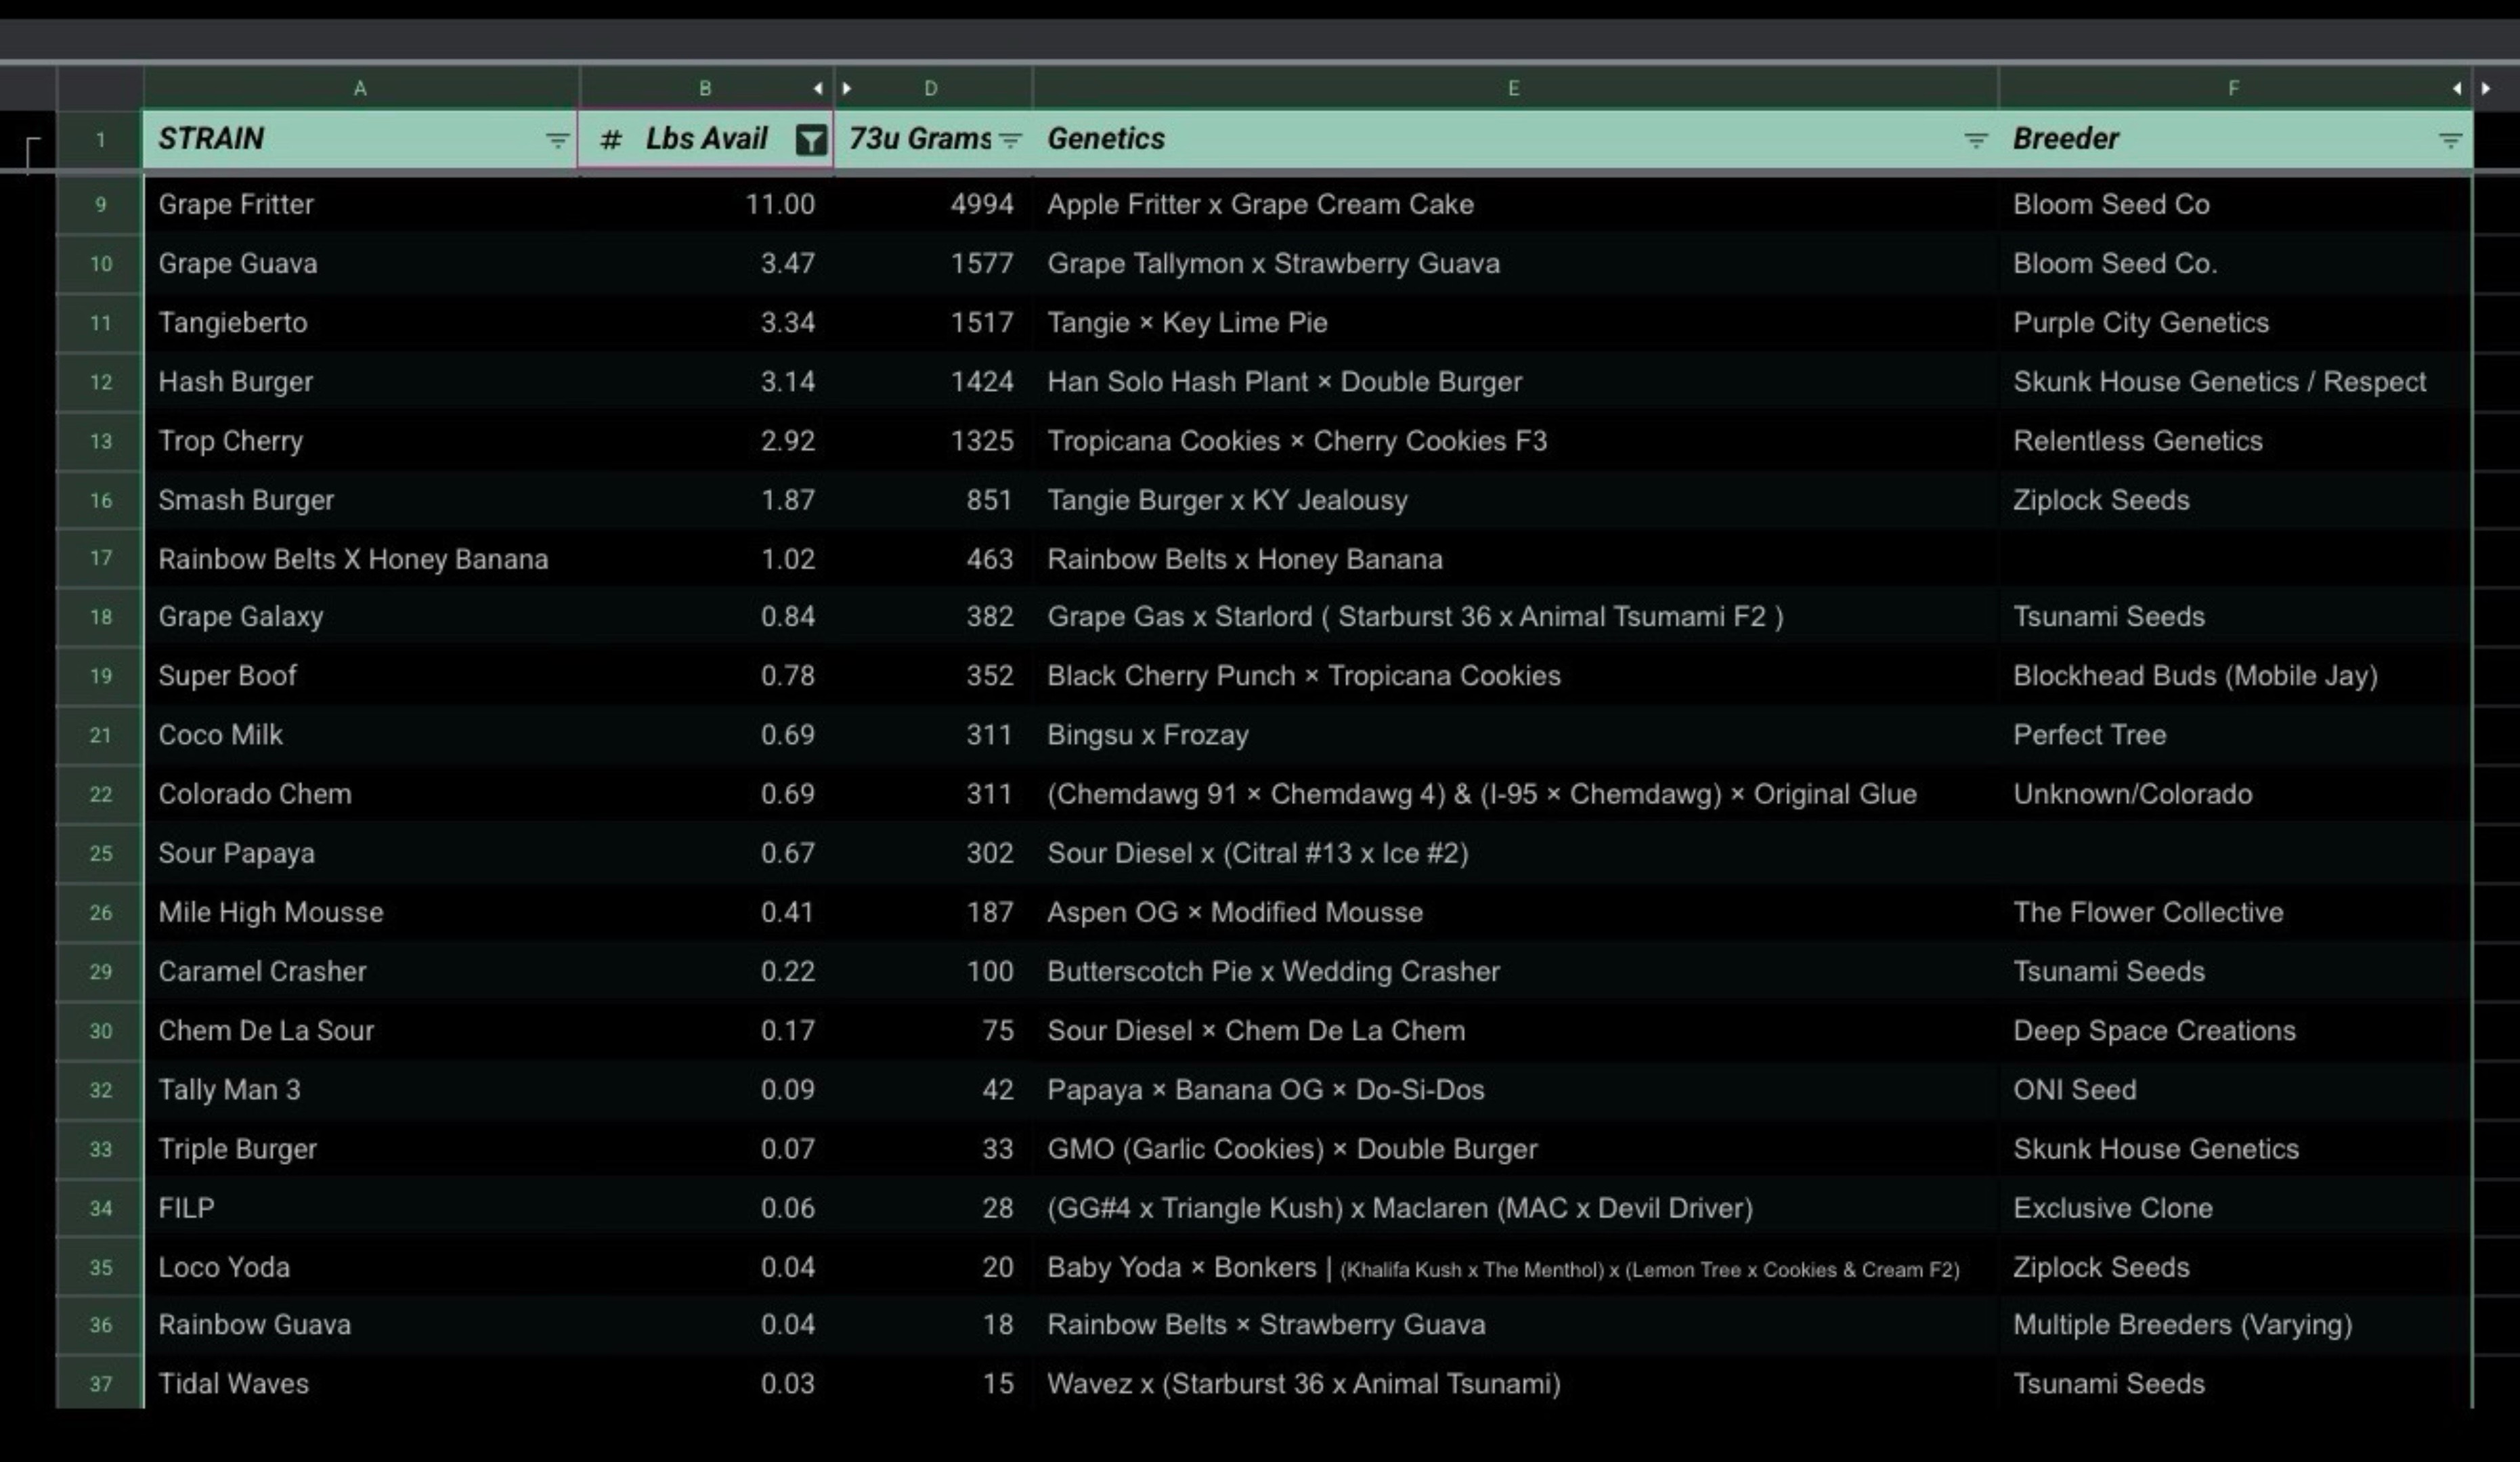2520x1462 pixels.
Task: Select the Colorado Chem cell
Action: coord(361,794)
